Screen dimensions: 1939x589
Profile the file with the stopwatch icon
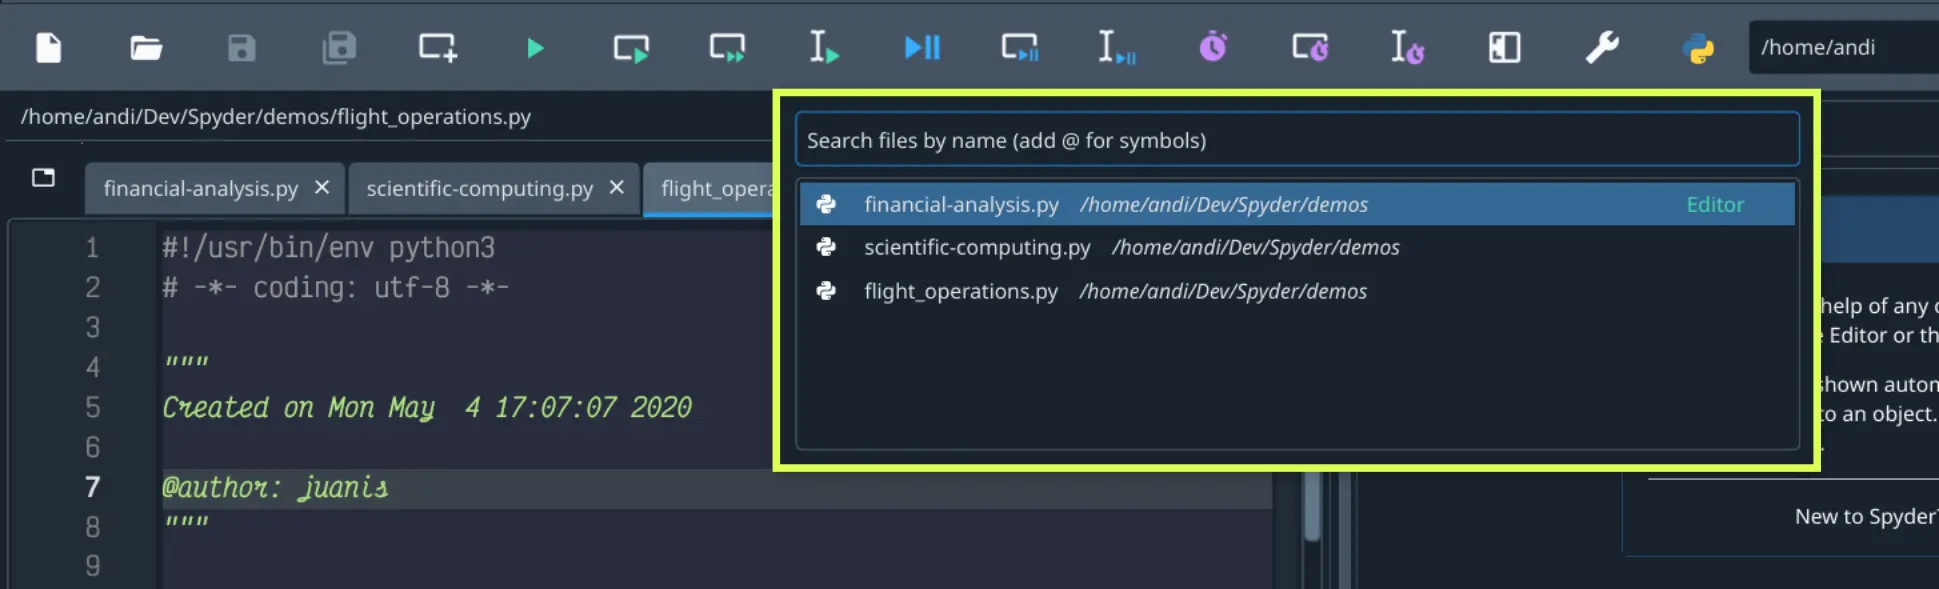coord(1213,47)
